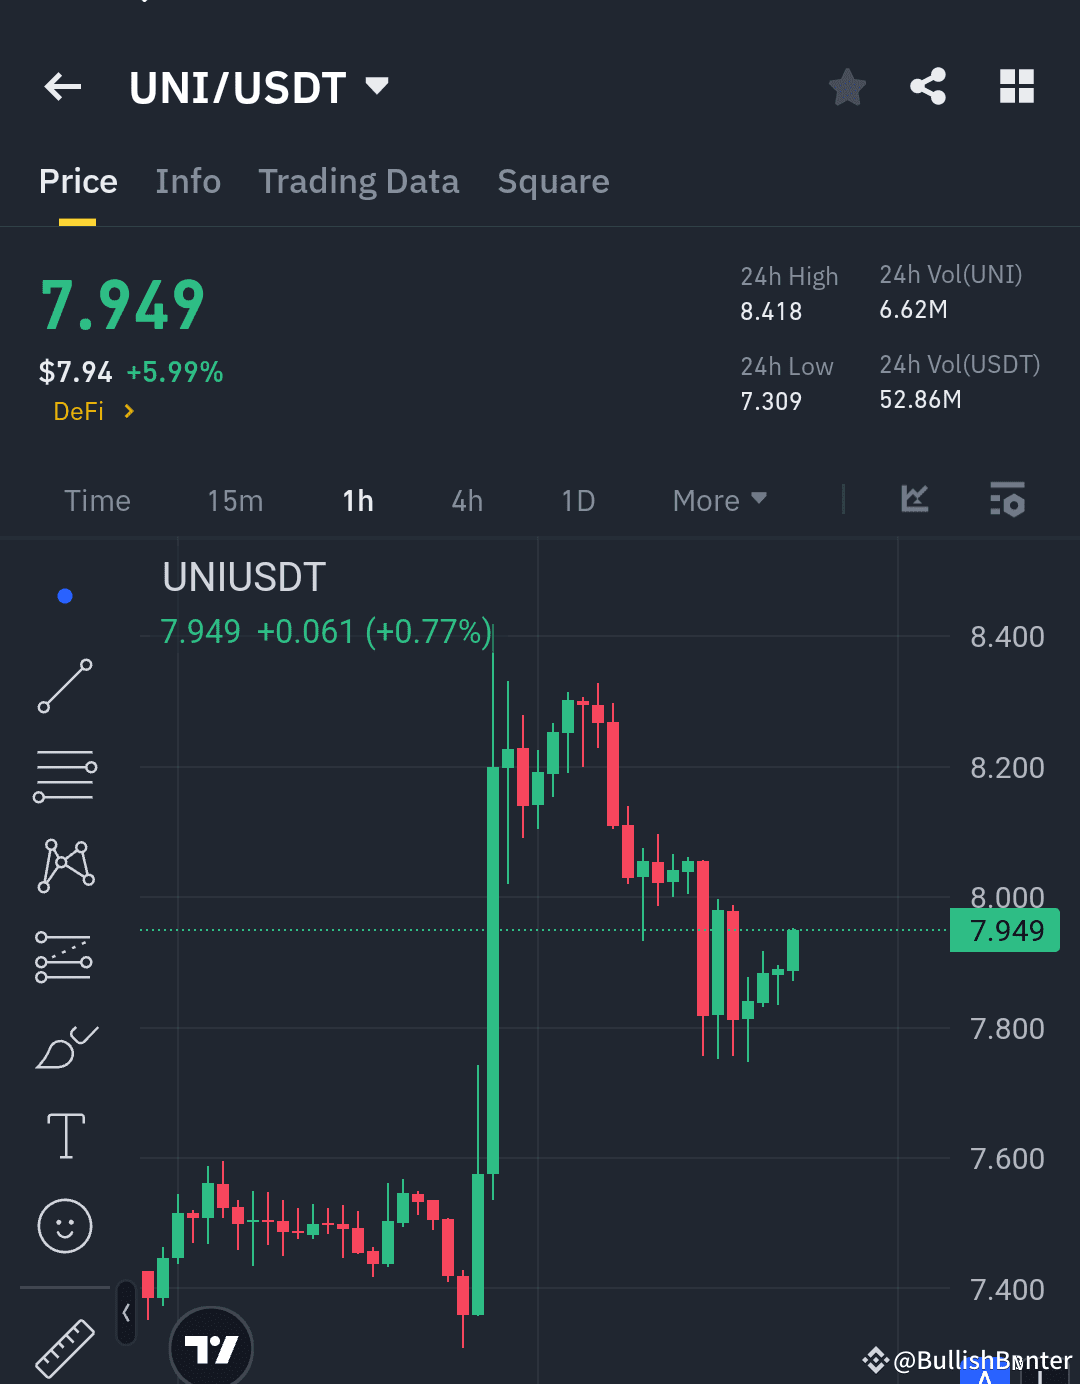Open the chart settings icon

click(x=1007, y=500)
